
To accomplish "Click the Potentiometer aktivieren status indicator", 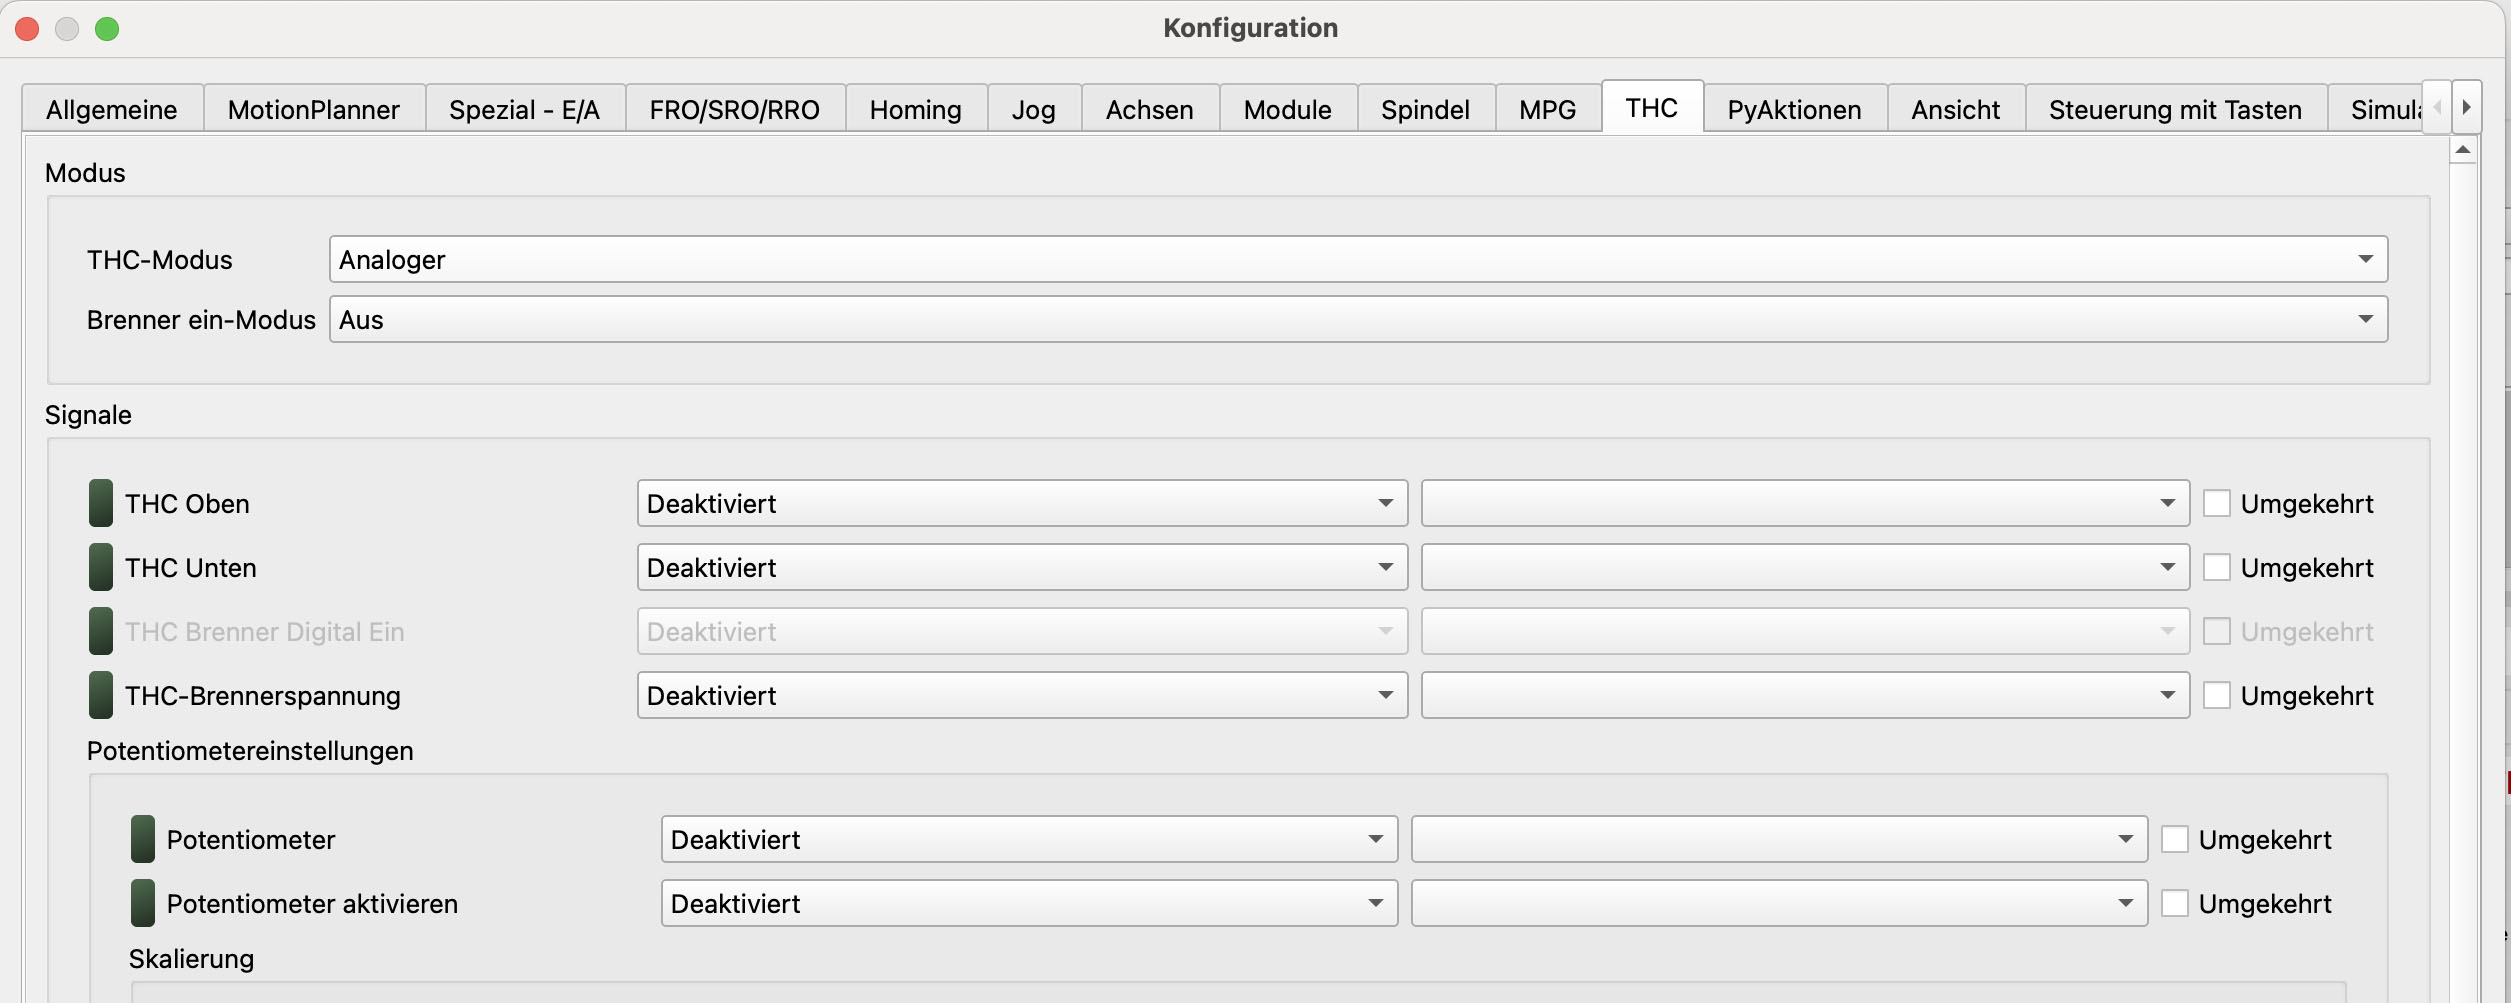I will [142, 903].
